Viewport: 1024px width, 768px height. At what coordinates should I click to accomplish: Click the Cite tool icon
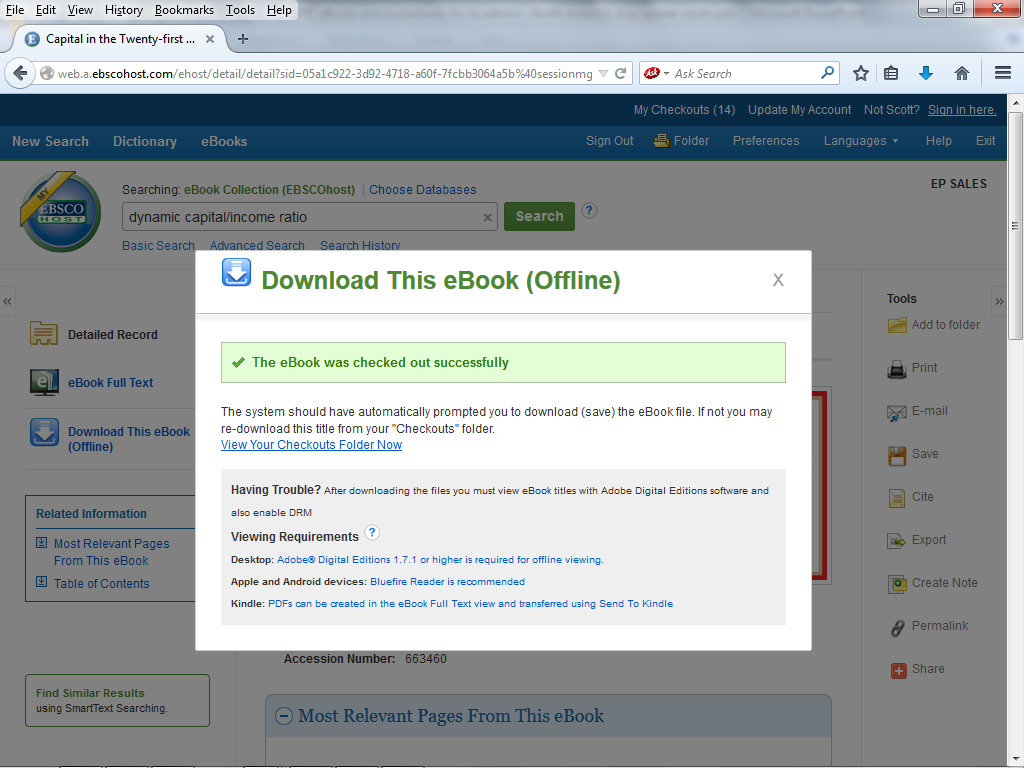point(897,498)
